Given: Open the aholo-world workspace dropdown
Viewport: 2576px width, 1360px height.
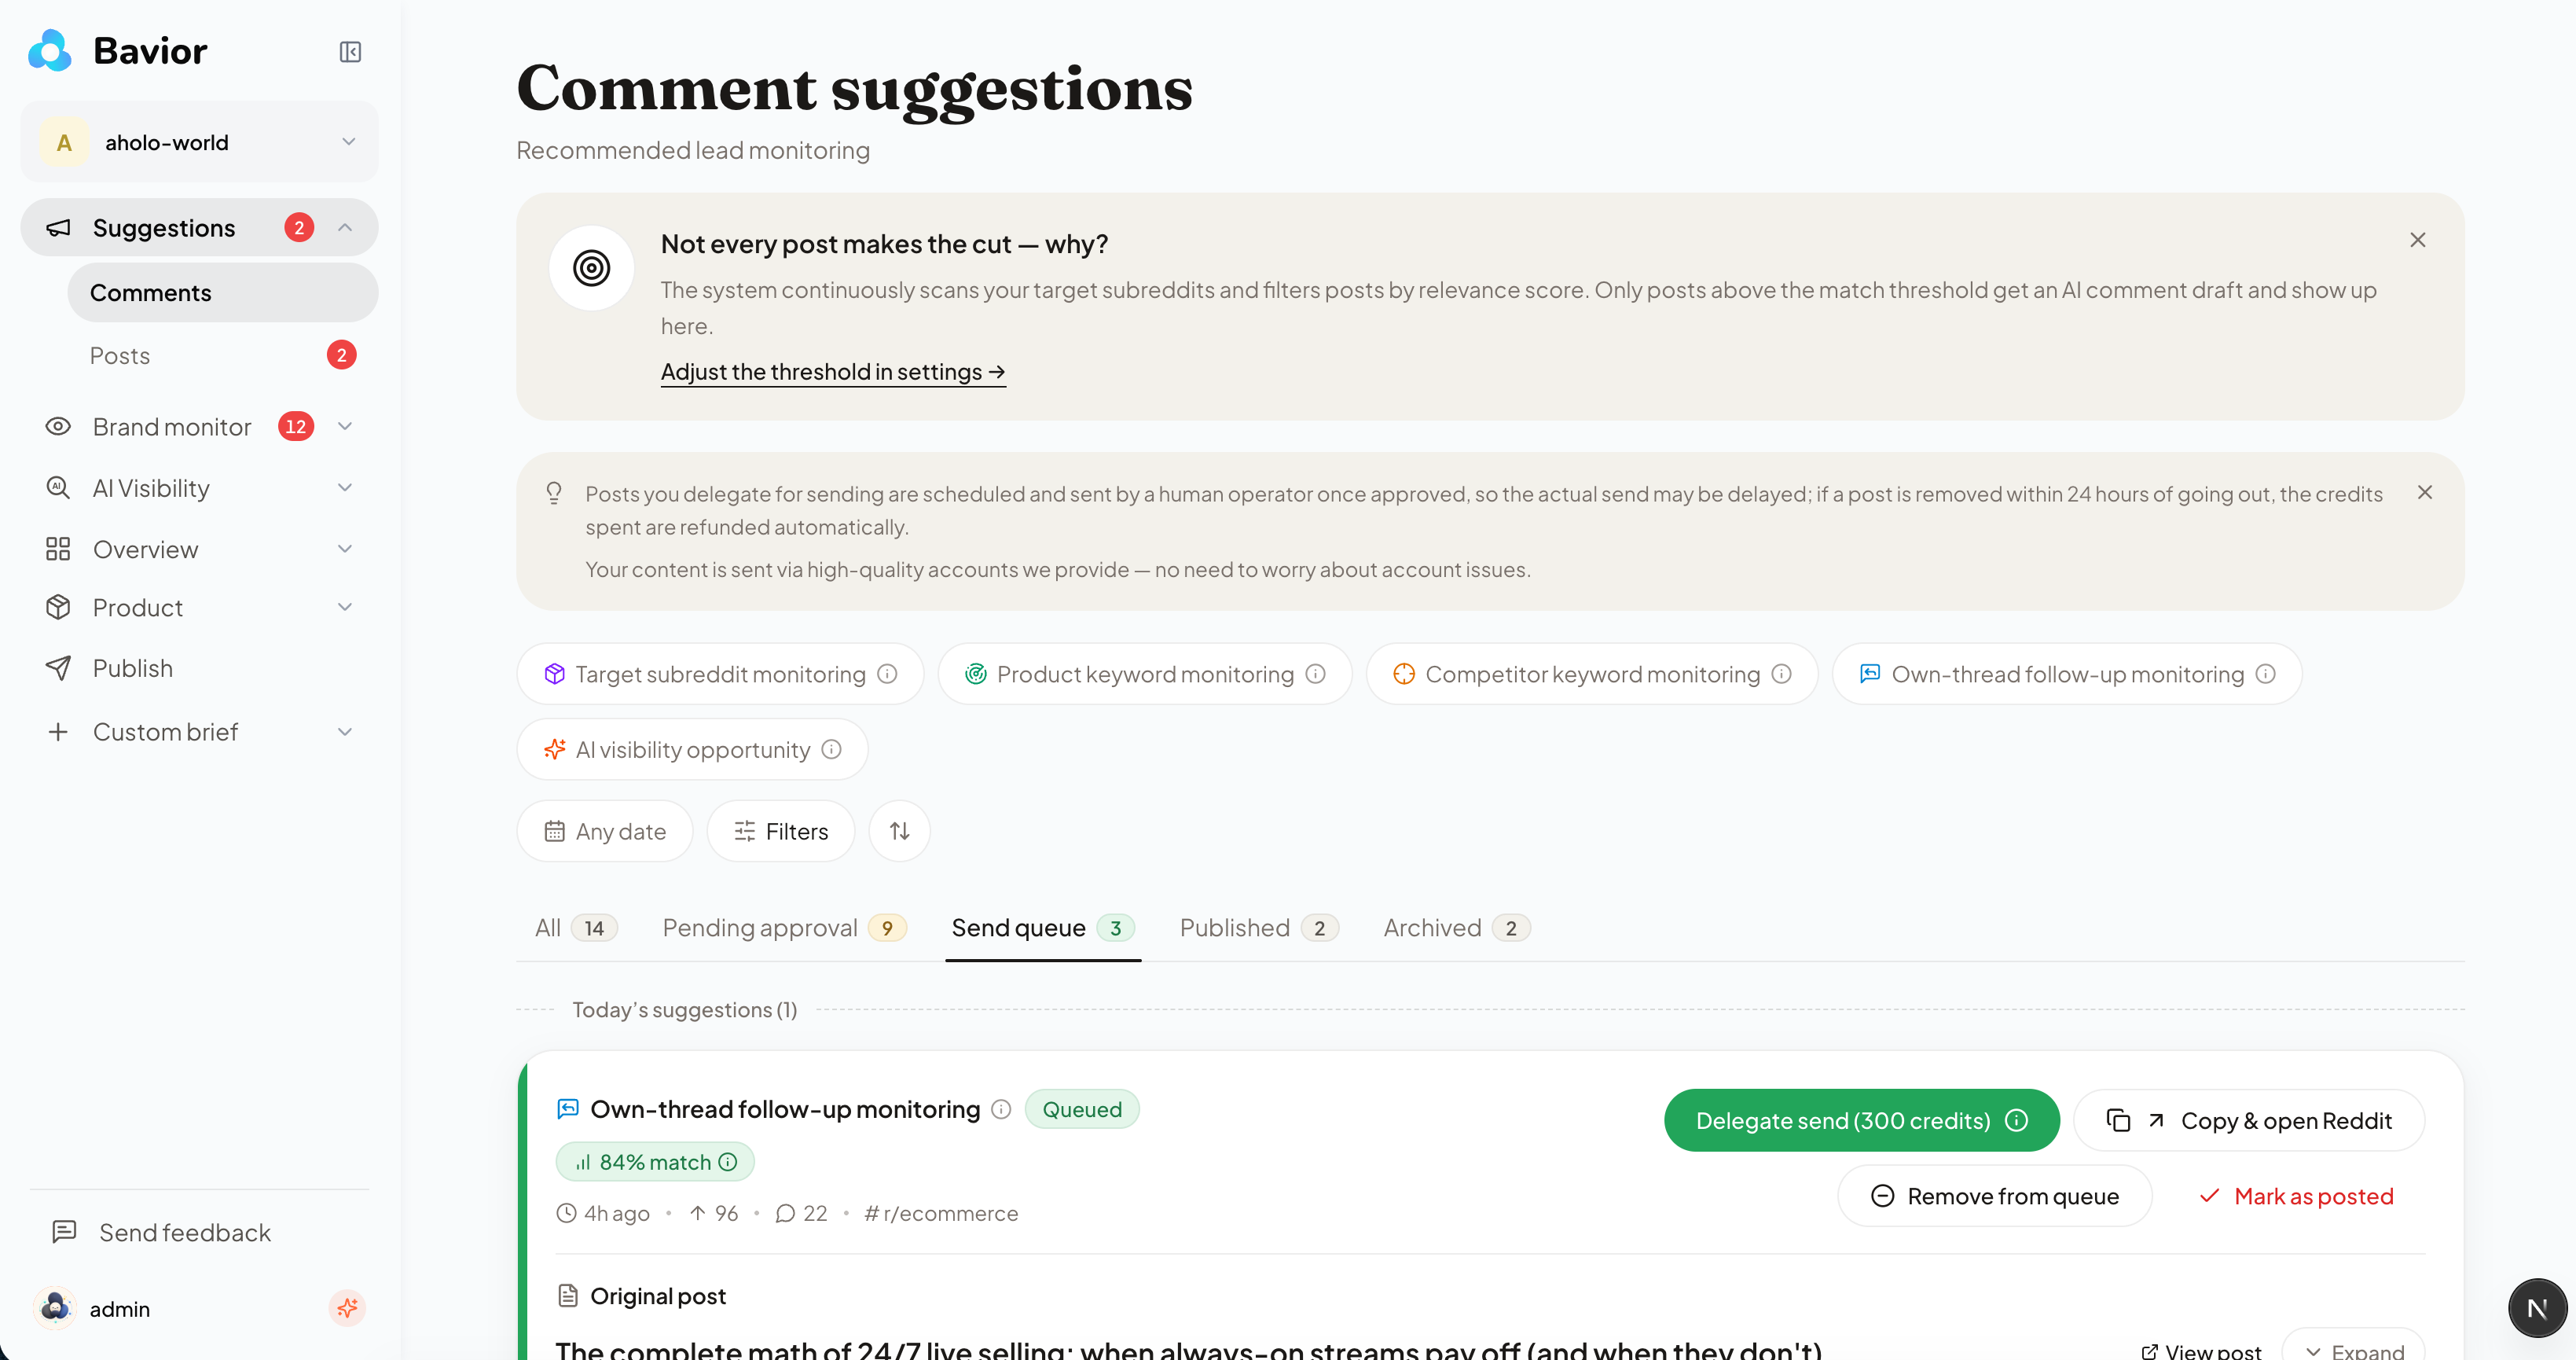Looking at the screenshot, I should tap(199, 142).
